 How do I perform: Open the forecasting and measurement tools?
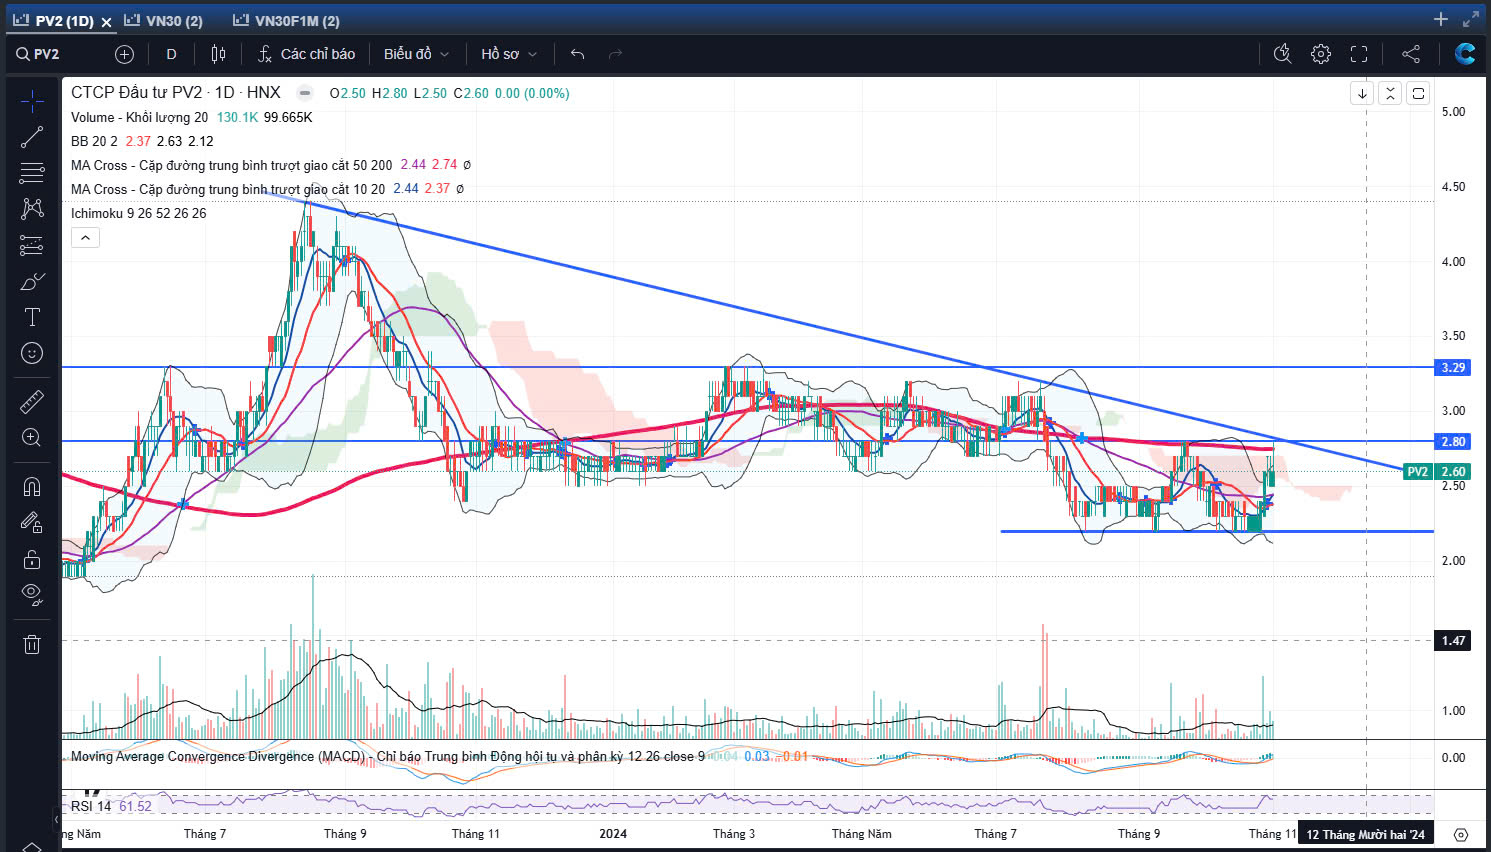(32, 245)
